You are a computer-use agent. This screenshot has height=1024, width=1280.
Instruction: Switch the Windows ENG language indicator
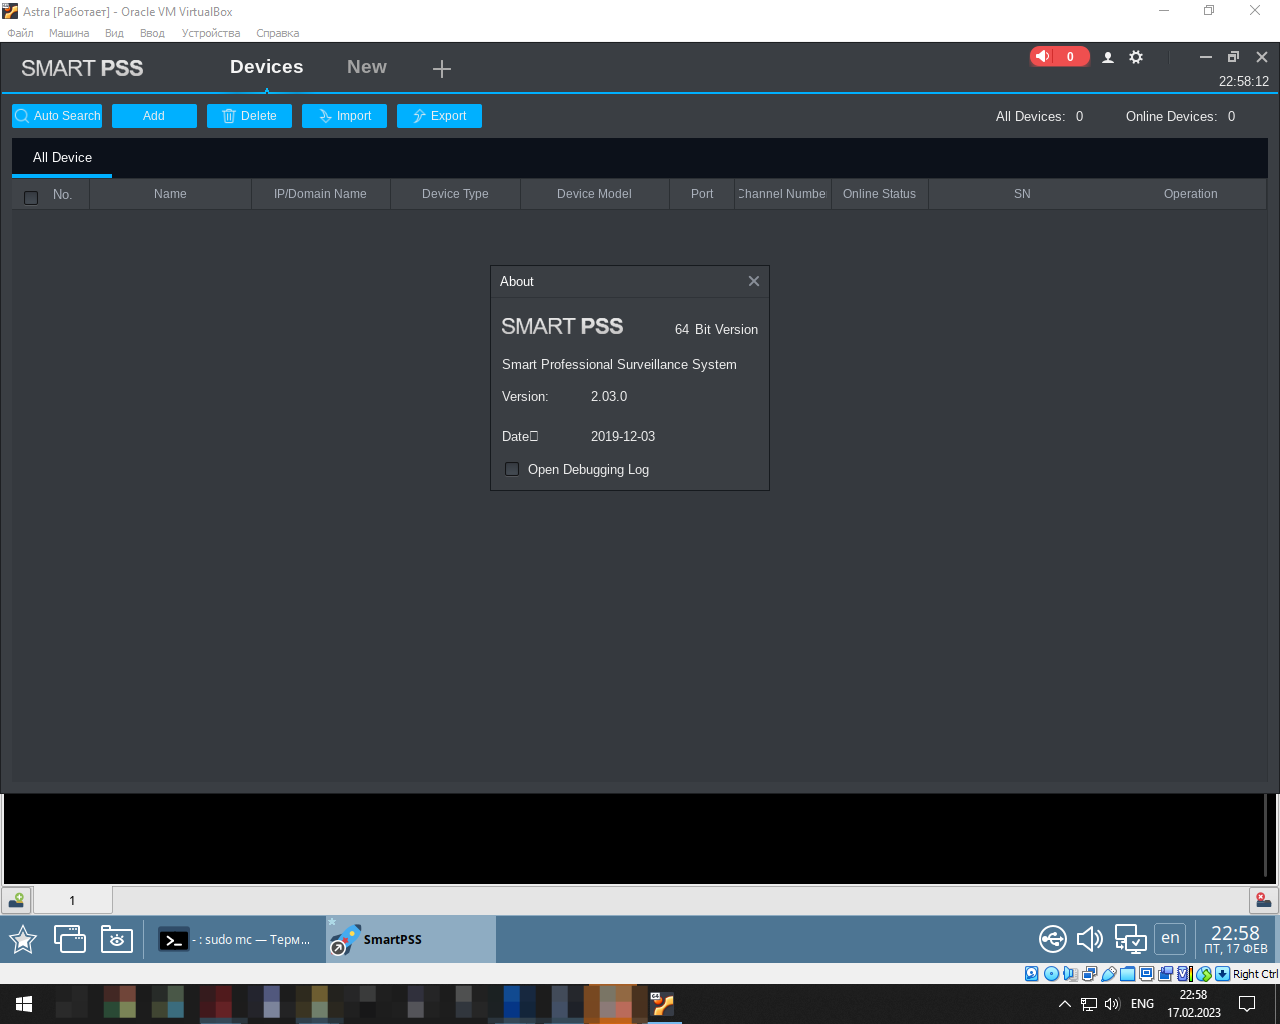1142,1004
